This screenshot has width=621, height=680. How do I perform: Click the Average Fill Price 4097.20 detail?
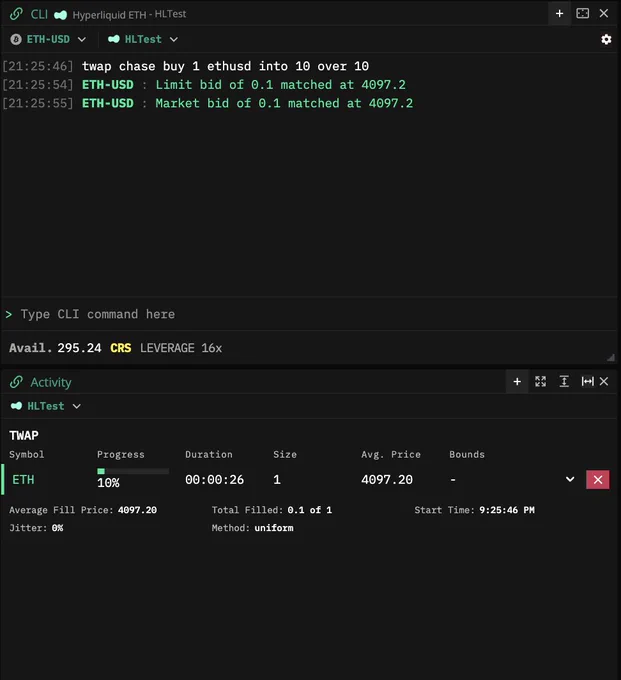point(83,510)
